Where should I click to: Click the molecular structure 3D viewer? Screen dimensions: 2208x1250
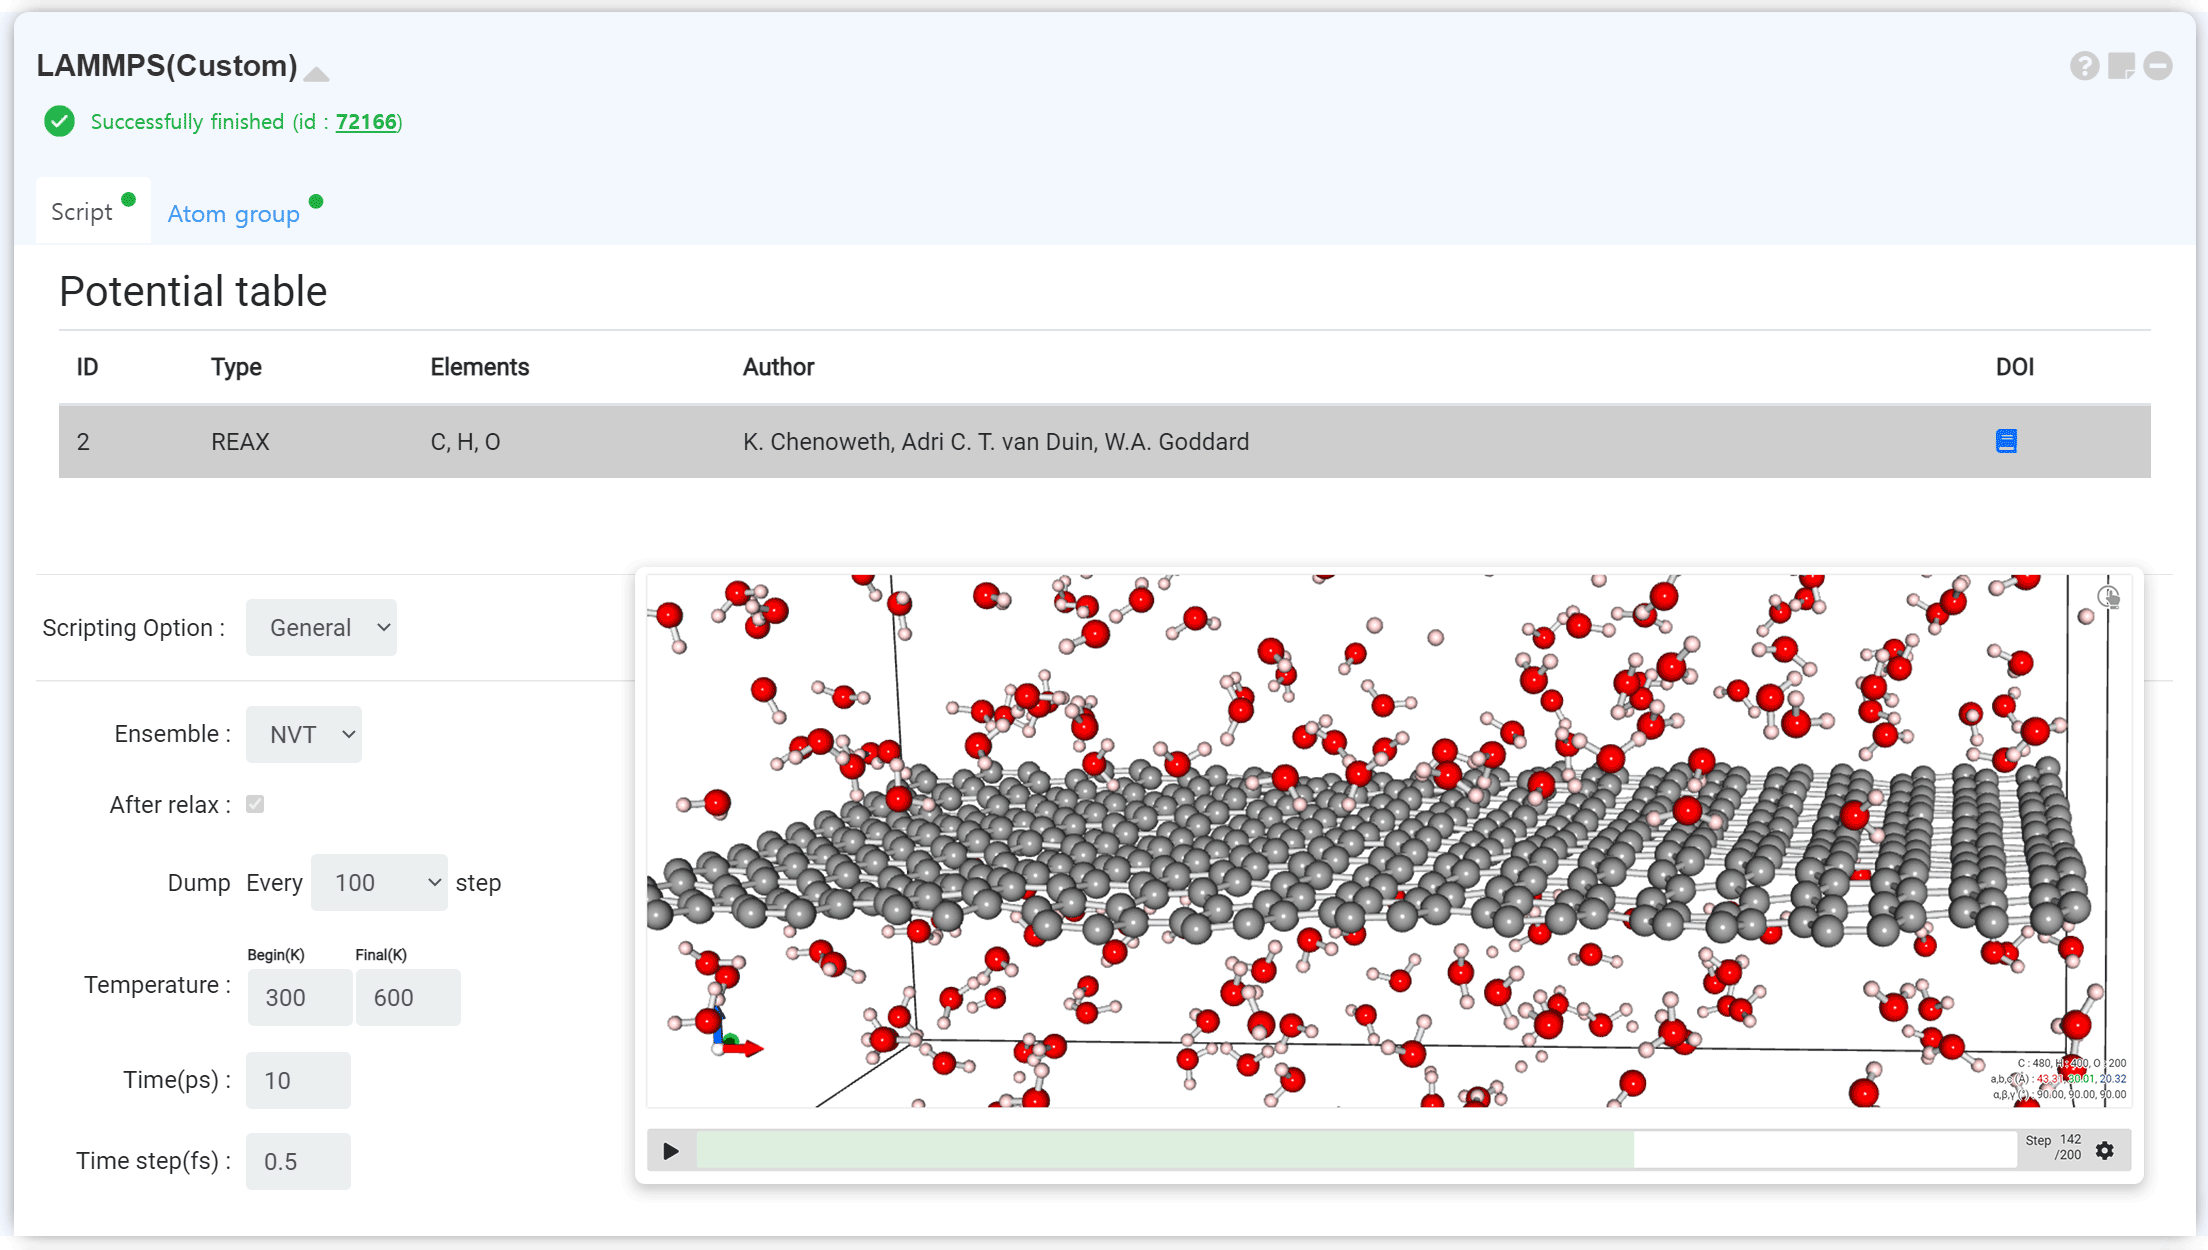1388,841
